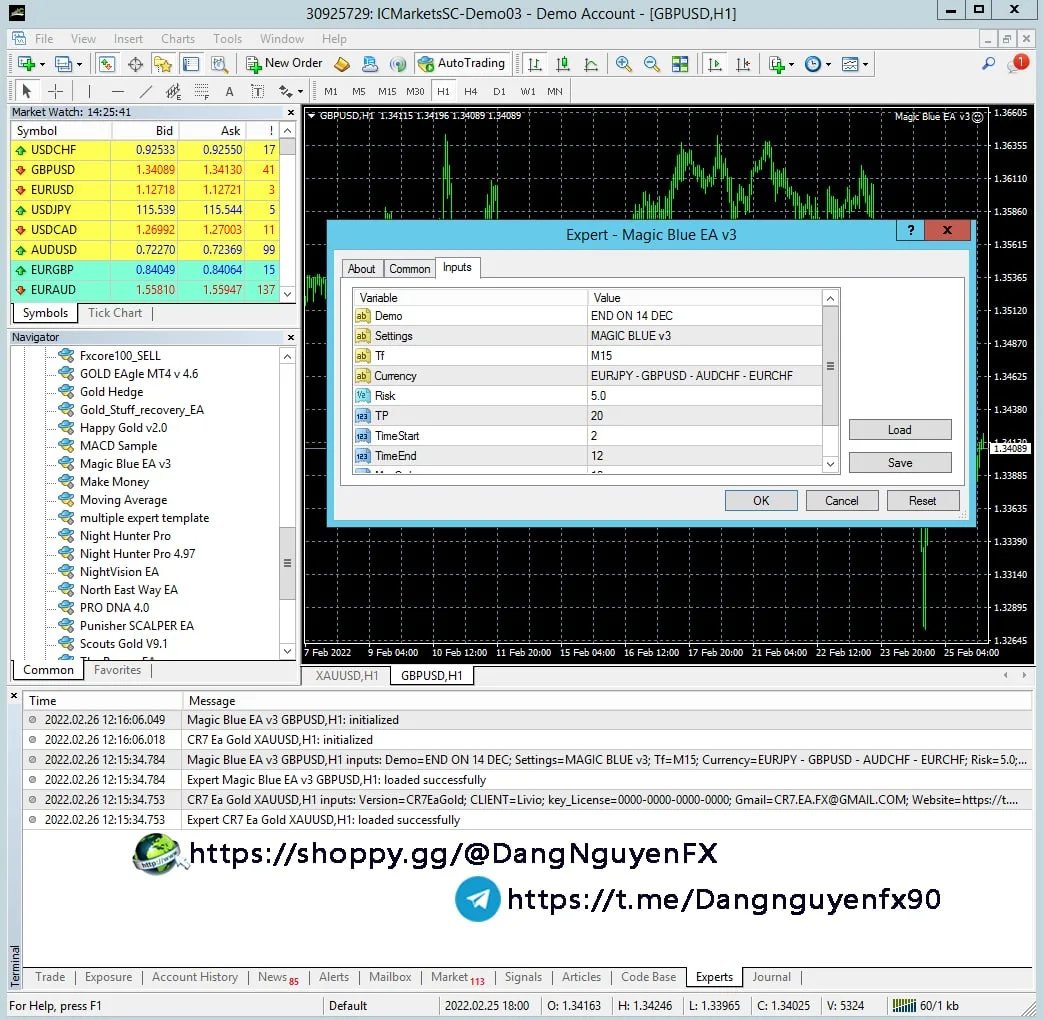Click Load inputs button

click(x=900, y=430)
